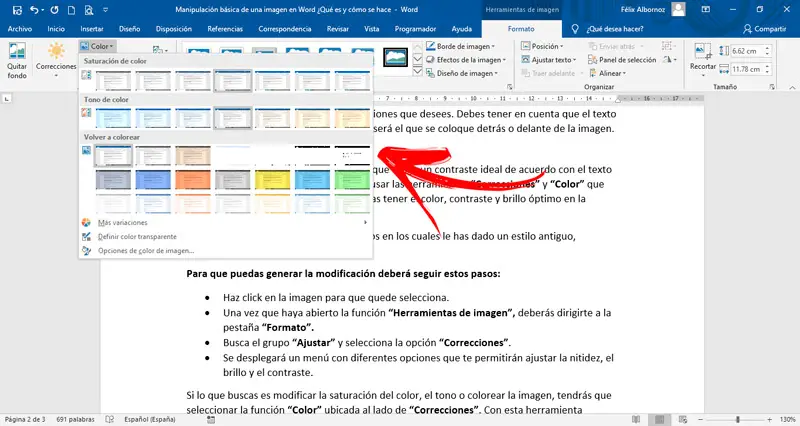The height and width of the screenshot is (426, 800).
Task: Collapse the Color dropdown button
Action: 97,46
